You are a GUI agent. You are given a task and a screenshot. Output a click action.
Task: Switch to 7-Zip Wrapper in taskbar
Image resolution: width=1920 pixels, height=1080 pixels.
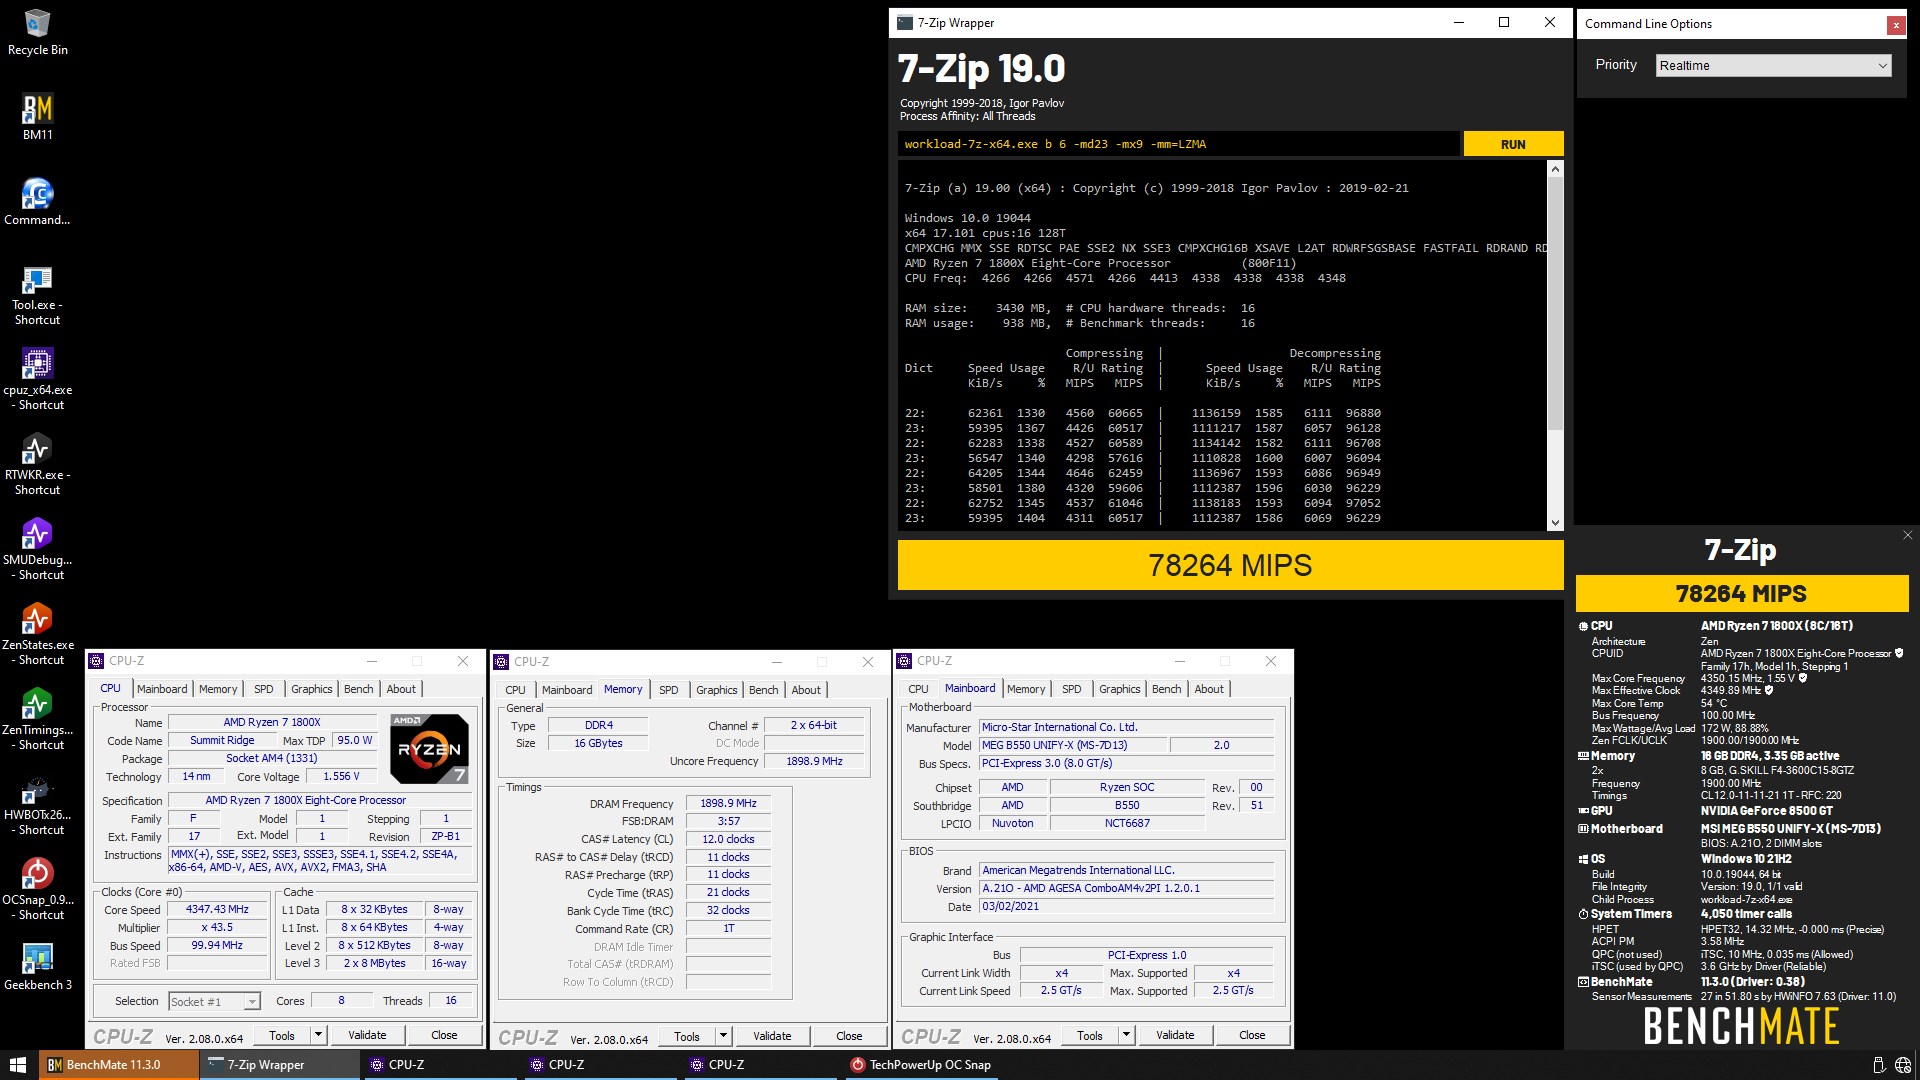(x=278, y=1065)
